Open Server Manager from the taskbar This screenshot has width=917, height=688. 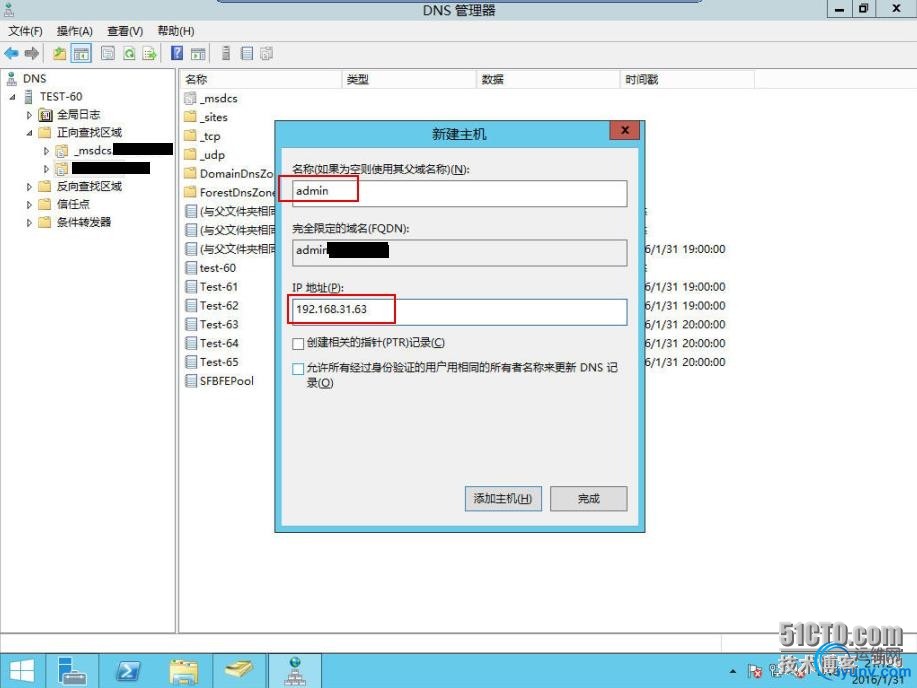click(x=72, y=671)
